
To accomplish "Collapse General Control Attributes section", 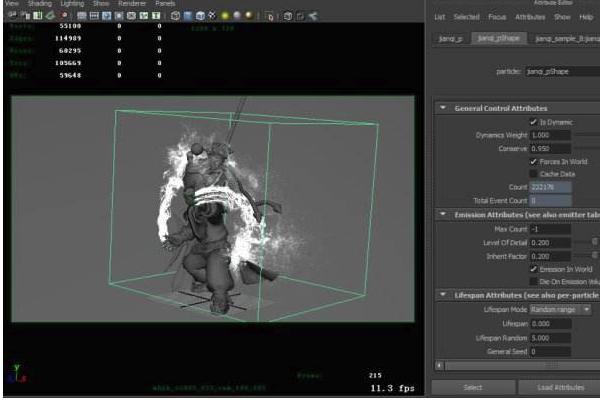I will [443, 107].
